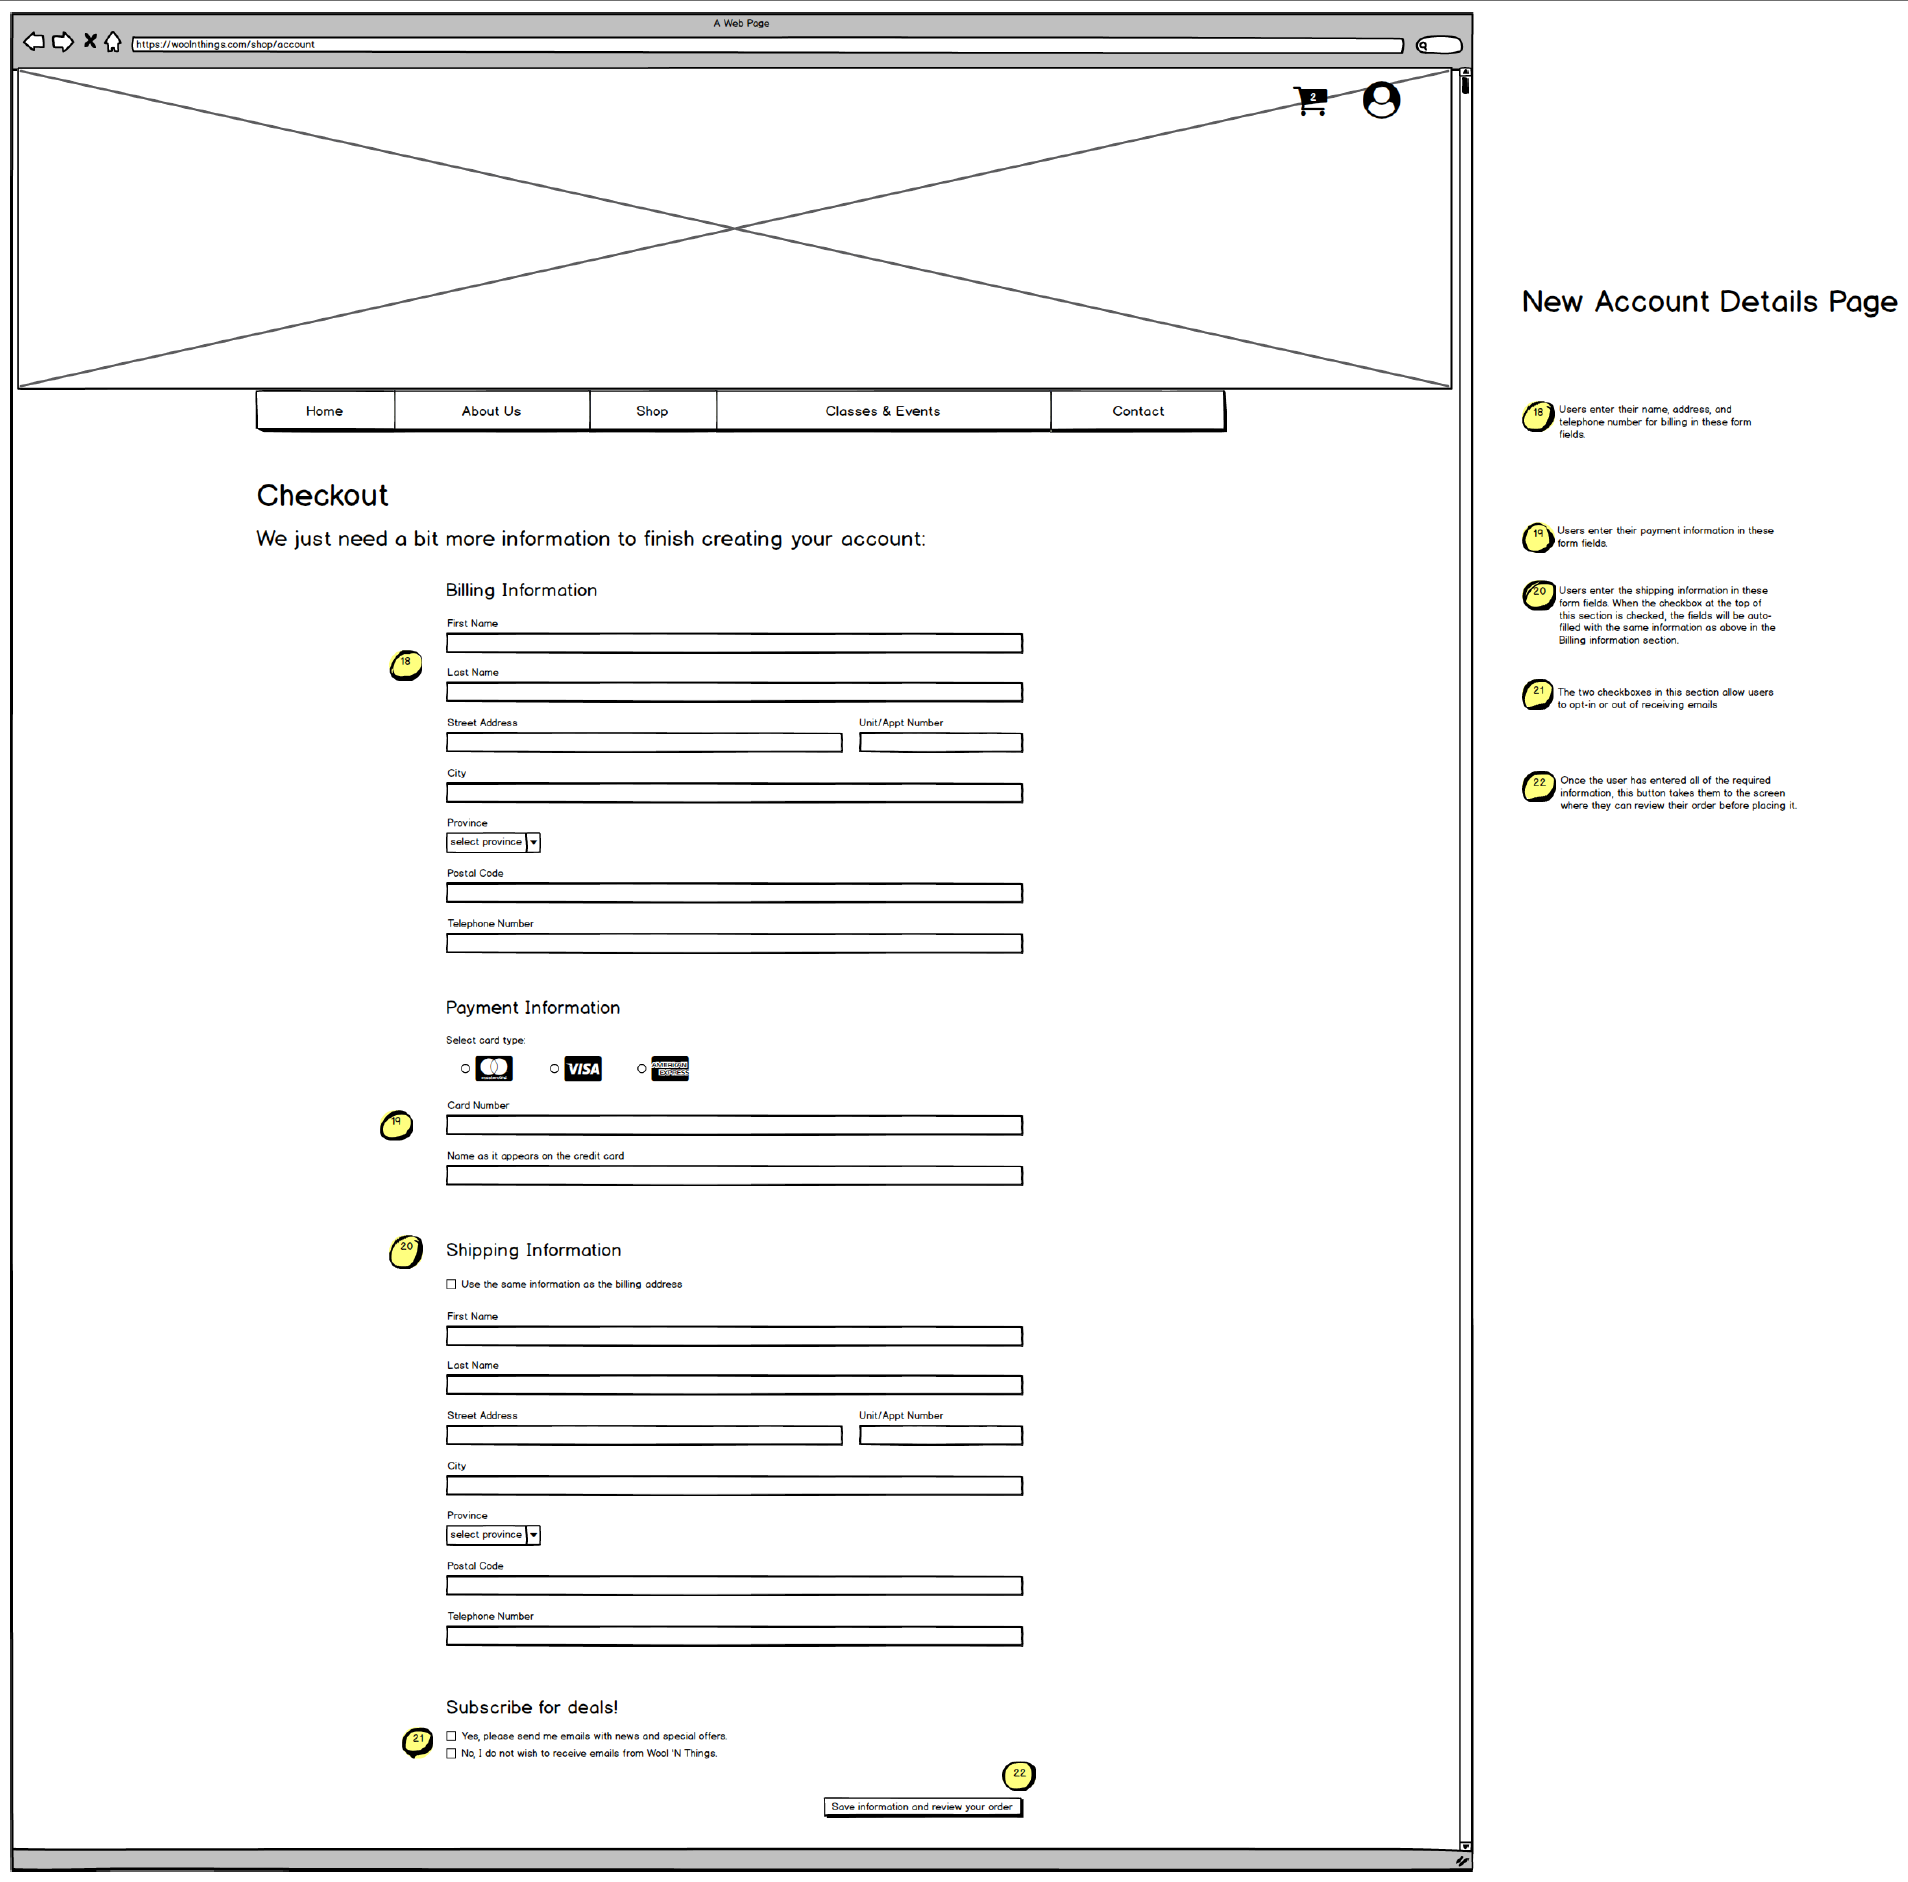Click the browser forward arrow icon
The width and height of the screenshot is (1908, 1882).
(63, 42)
